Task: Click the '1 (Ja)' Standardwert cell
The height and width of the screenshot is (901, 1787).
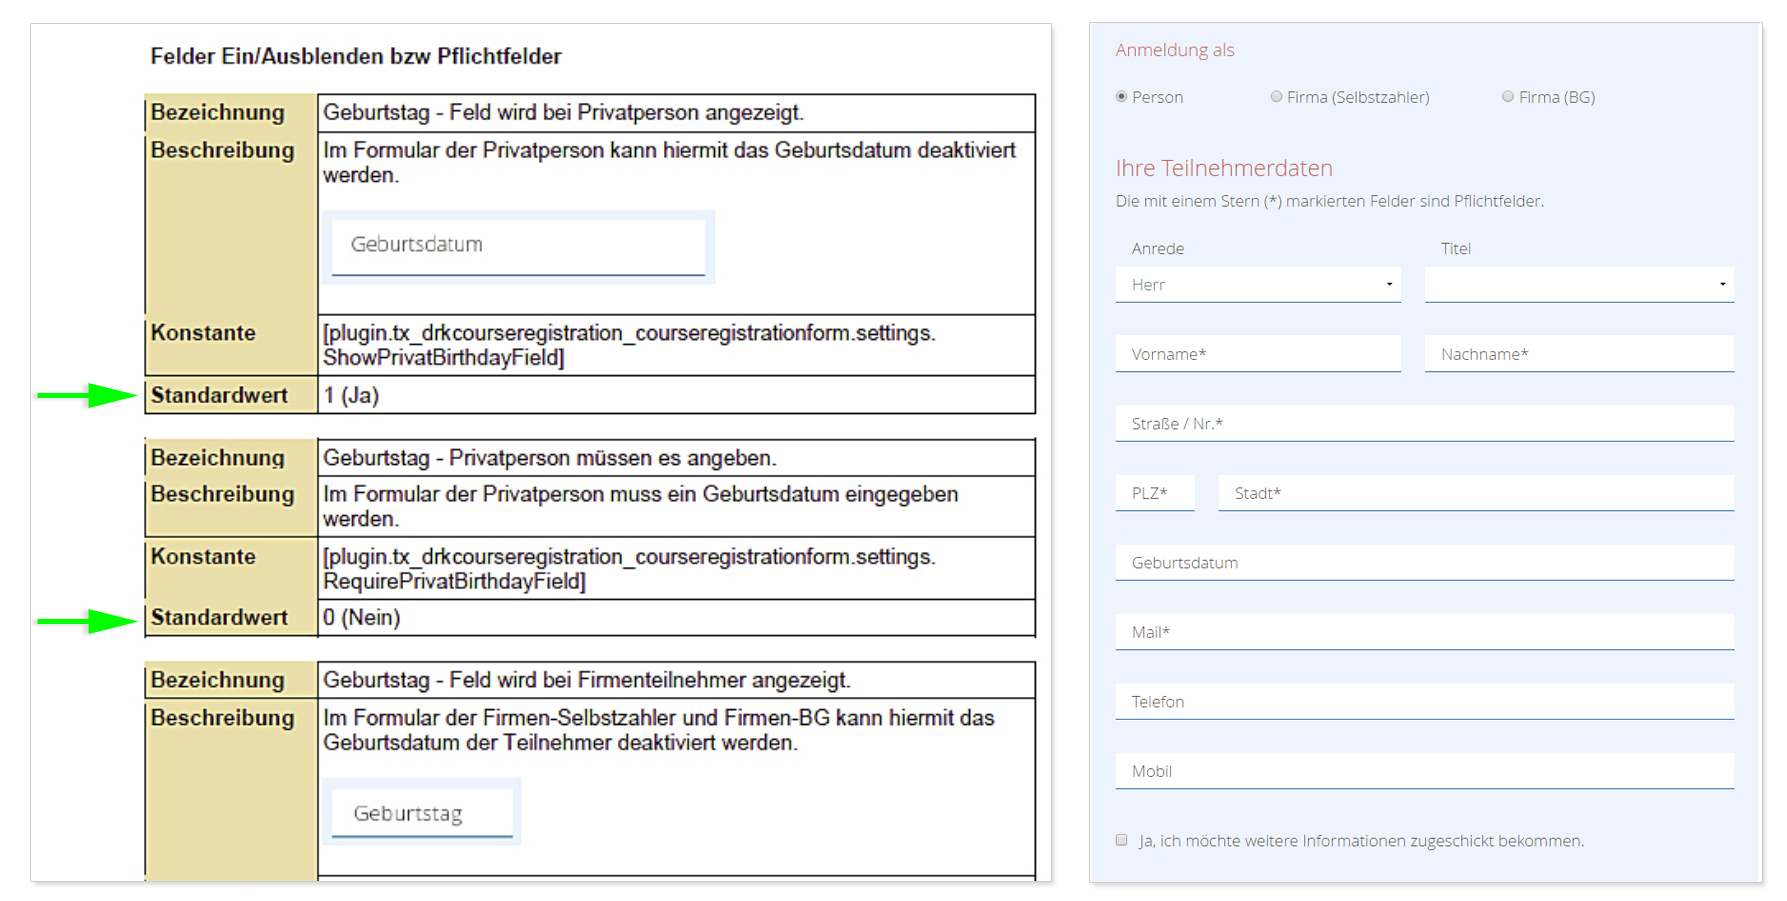Action: point(676,395)
